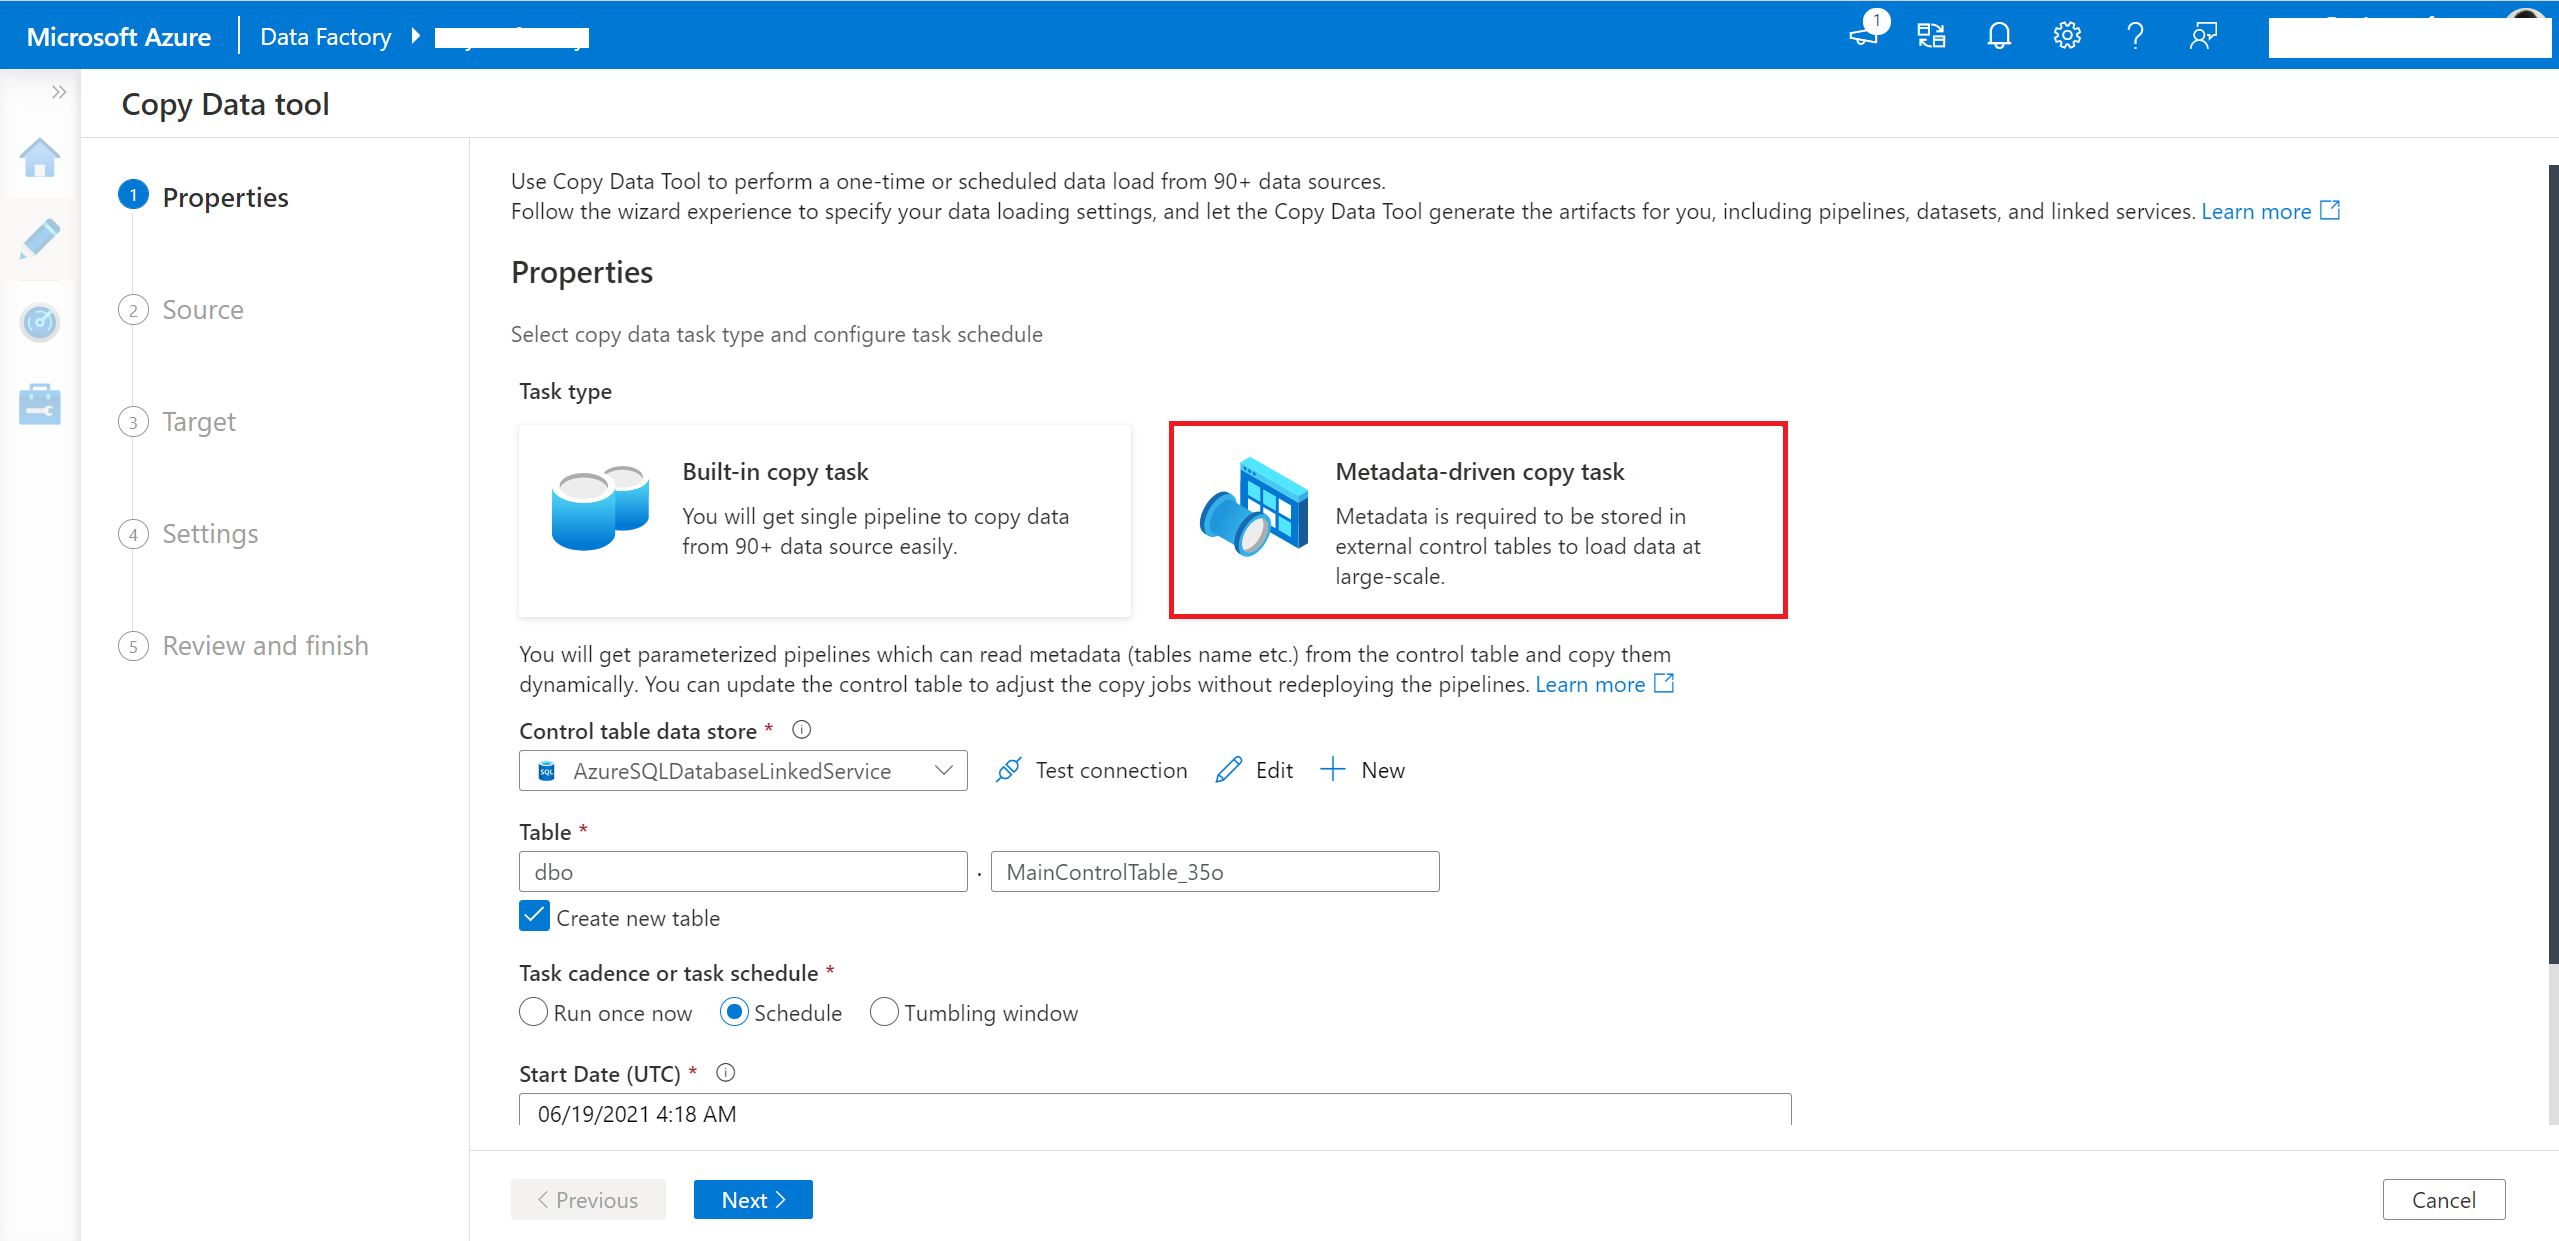Click the Test connection plug icon
Viewport: 2559px width, 1241px height.
coord(1007,769)
